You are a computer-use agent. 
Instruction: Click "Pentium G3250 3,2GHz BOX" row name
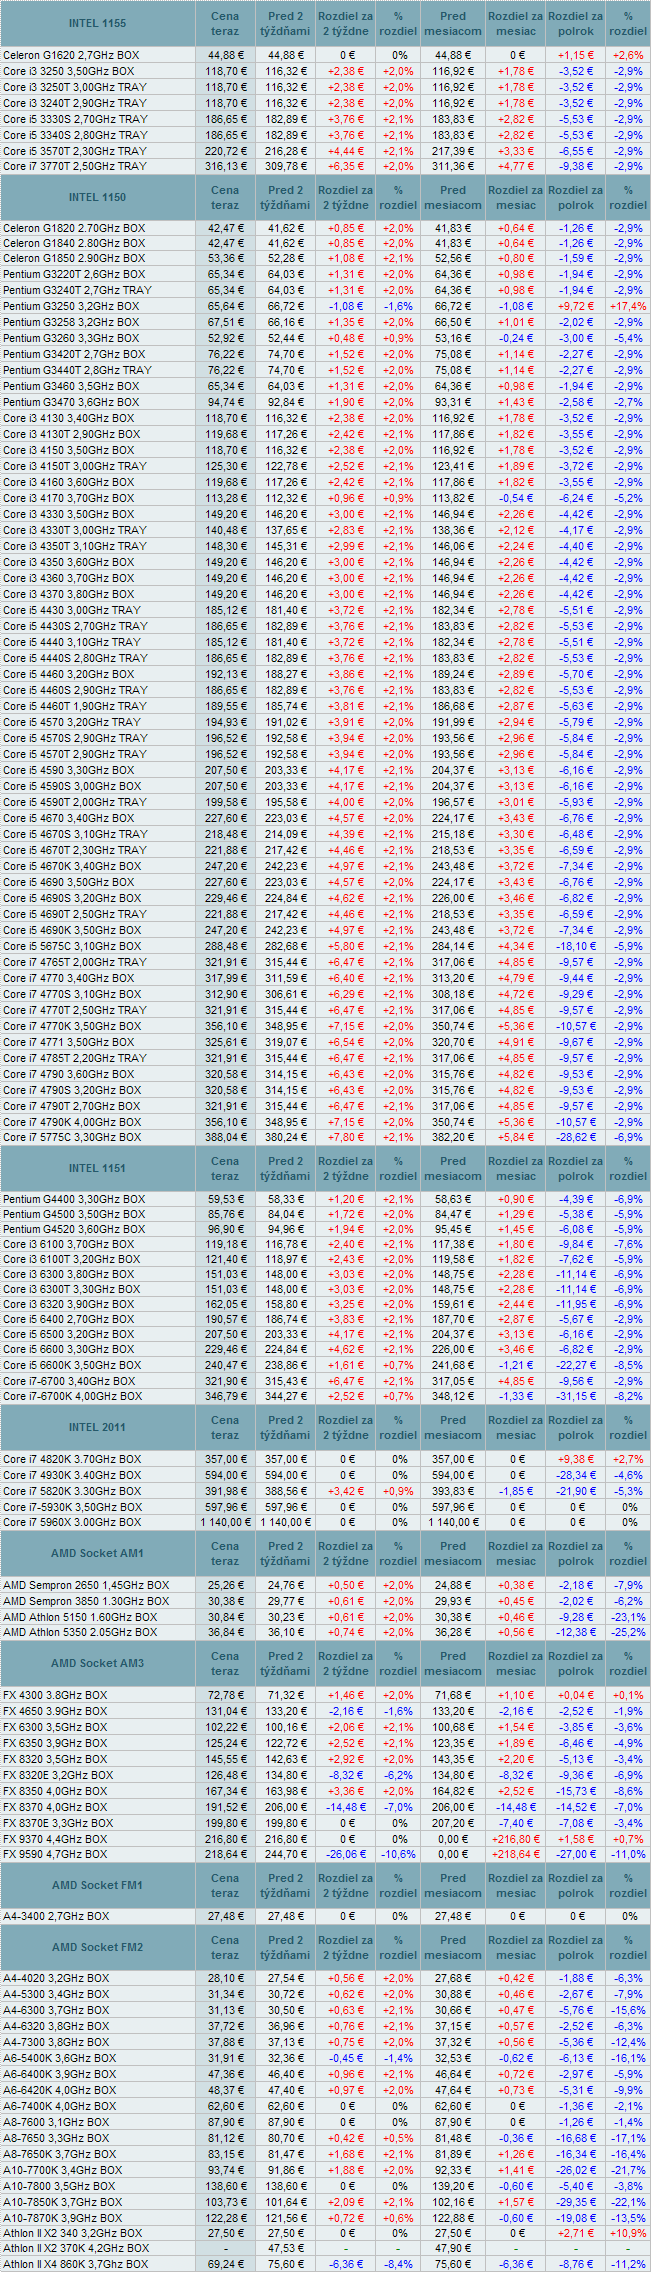click(x=71, y=306)
